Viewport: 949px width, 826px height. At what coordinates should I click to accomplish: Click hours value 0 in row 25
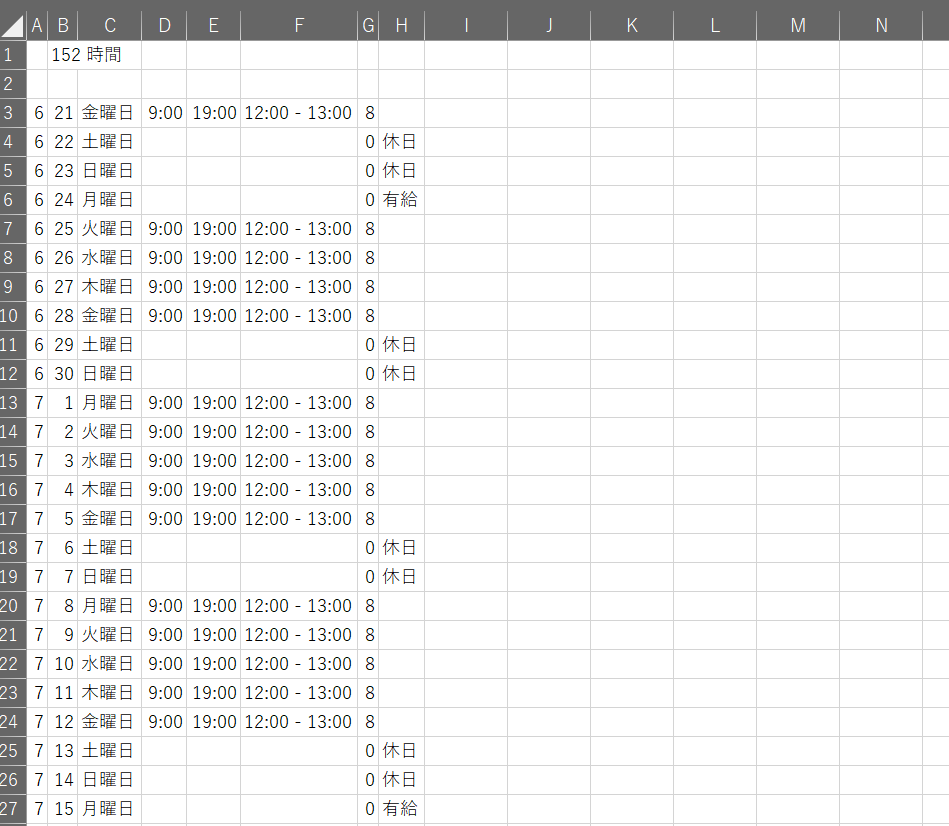370,751
